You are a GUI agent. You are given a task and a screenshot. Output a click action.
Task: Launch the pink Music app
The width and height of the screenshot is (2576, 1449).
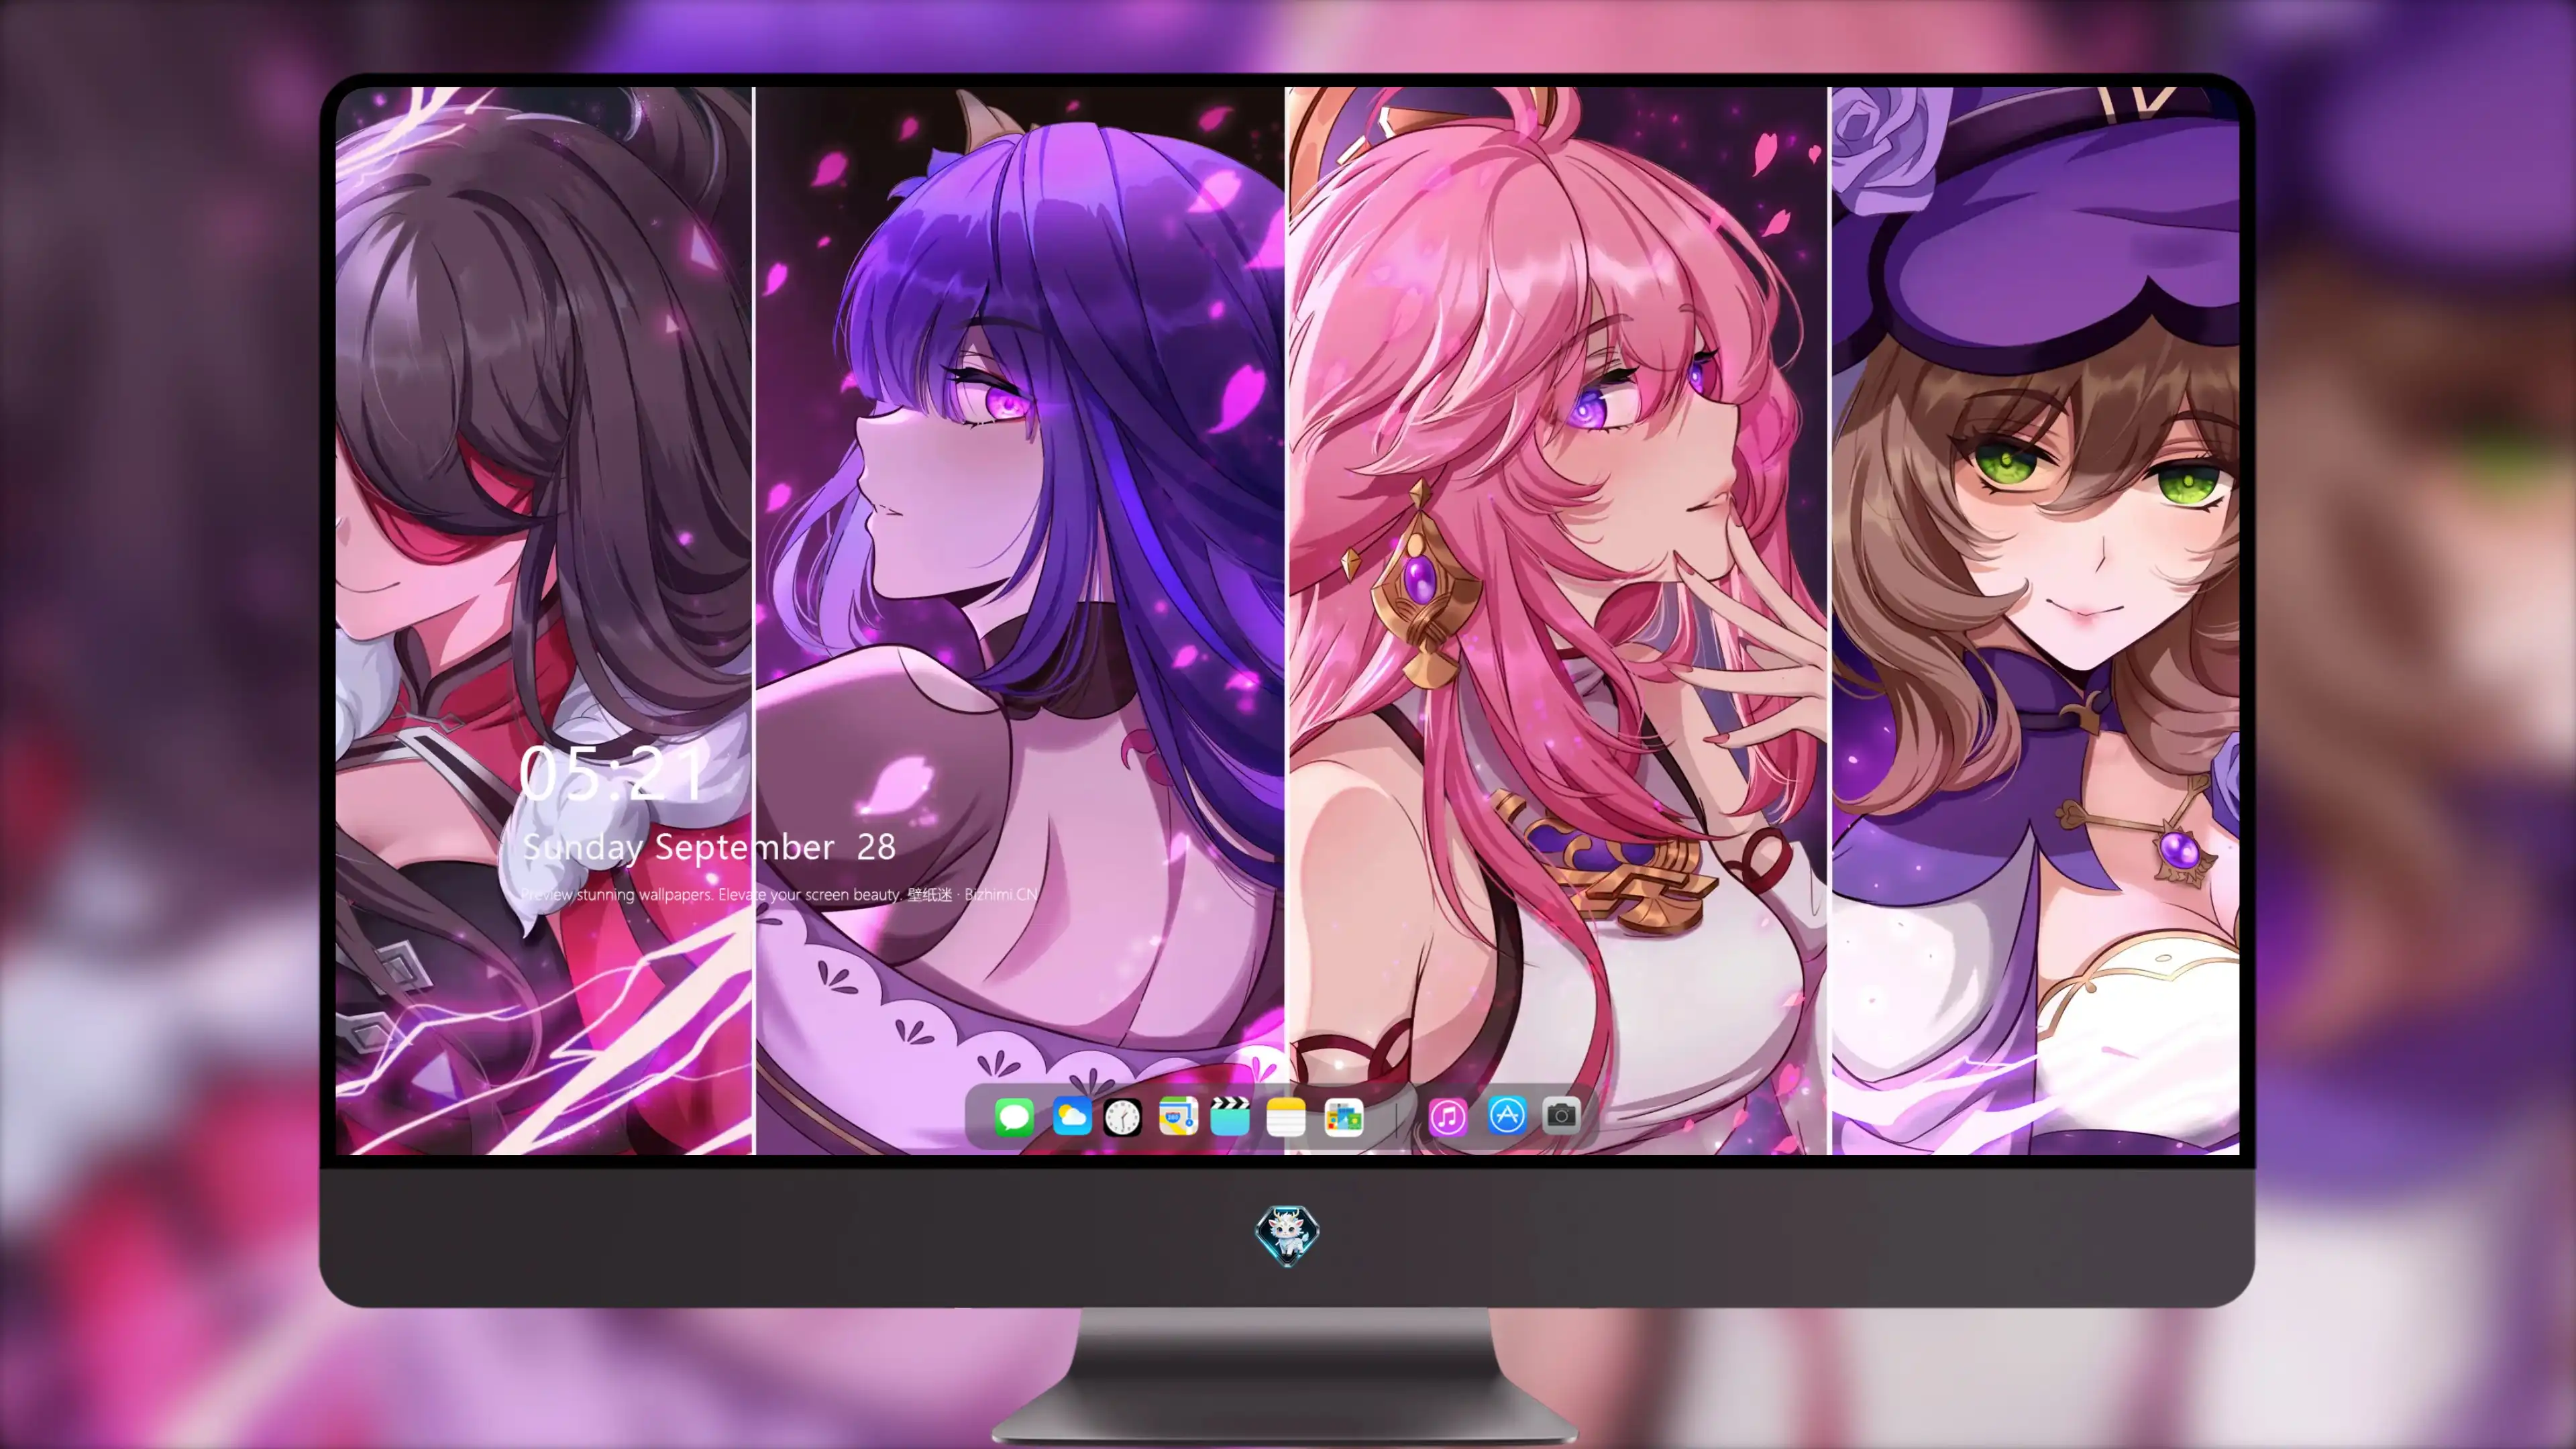pos(1448,1116)
